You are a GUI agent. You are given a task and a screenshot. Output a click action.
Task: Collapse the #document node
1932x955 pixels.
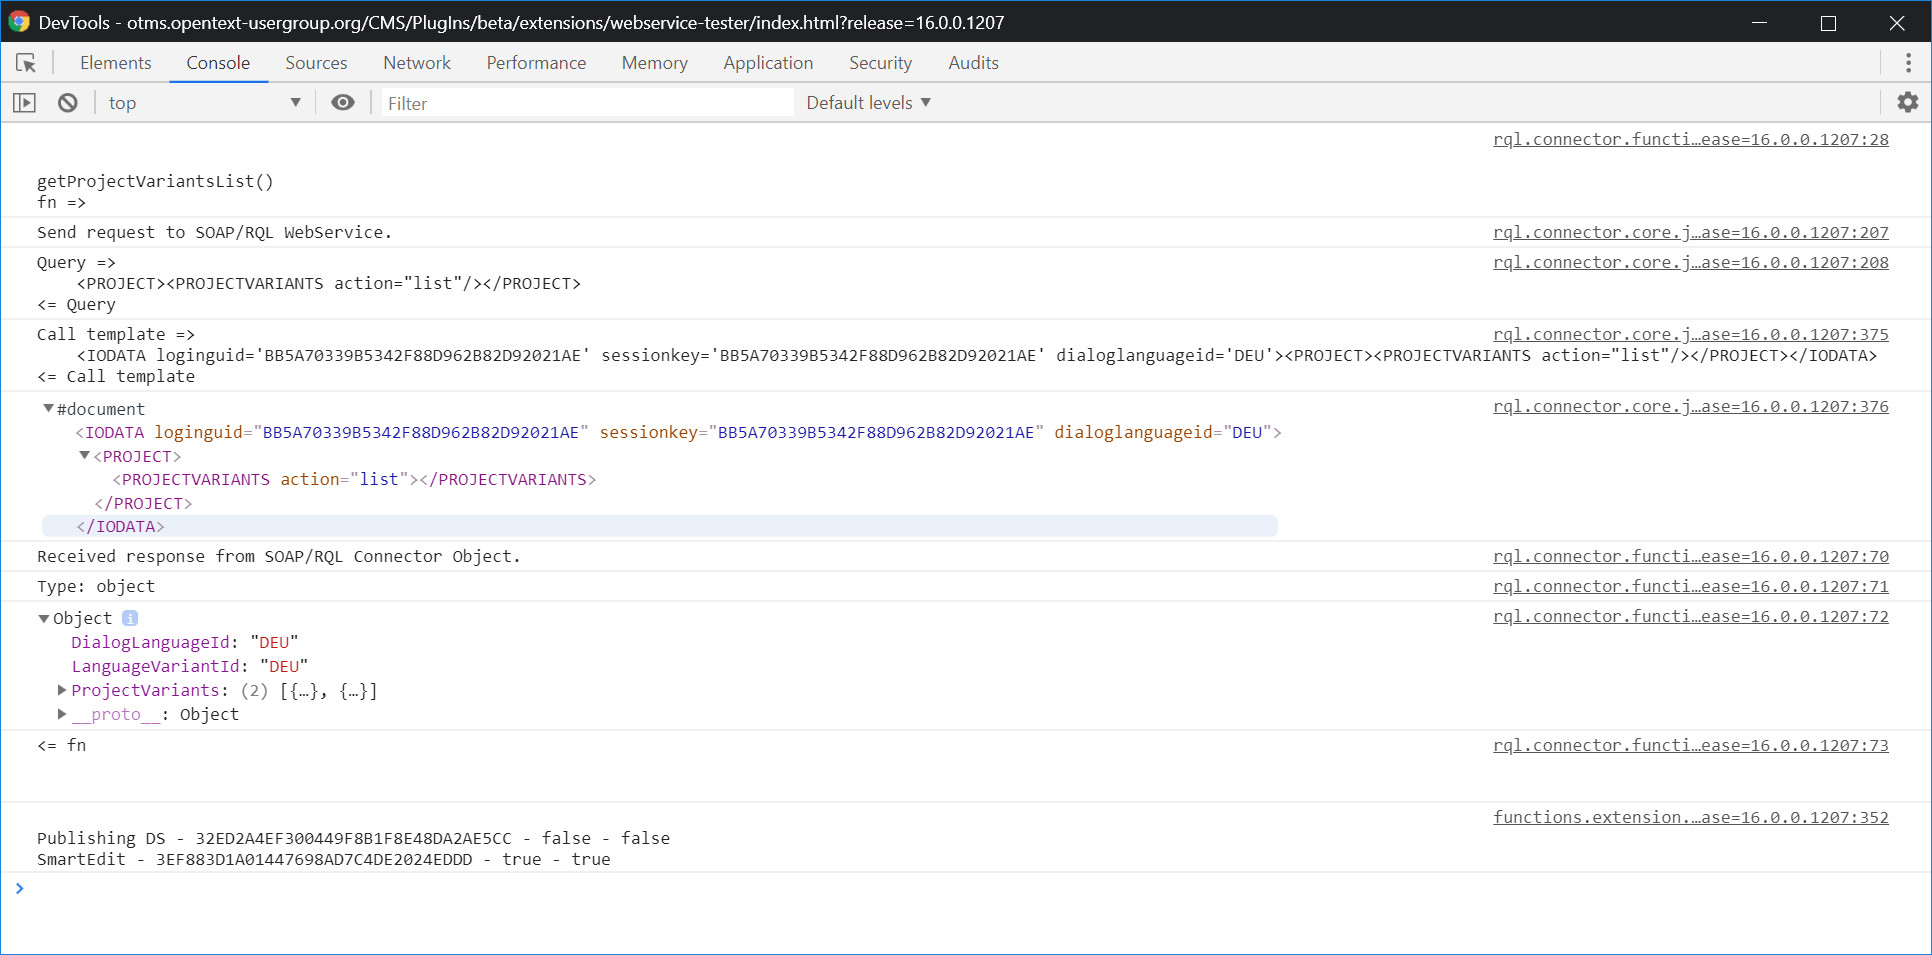tap(48, 409)
